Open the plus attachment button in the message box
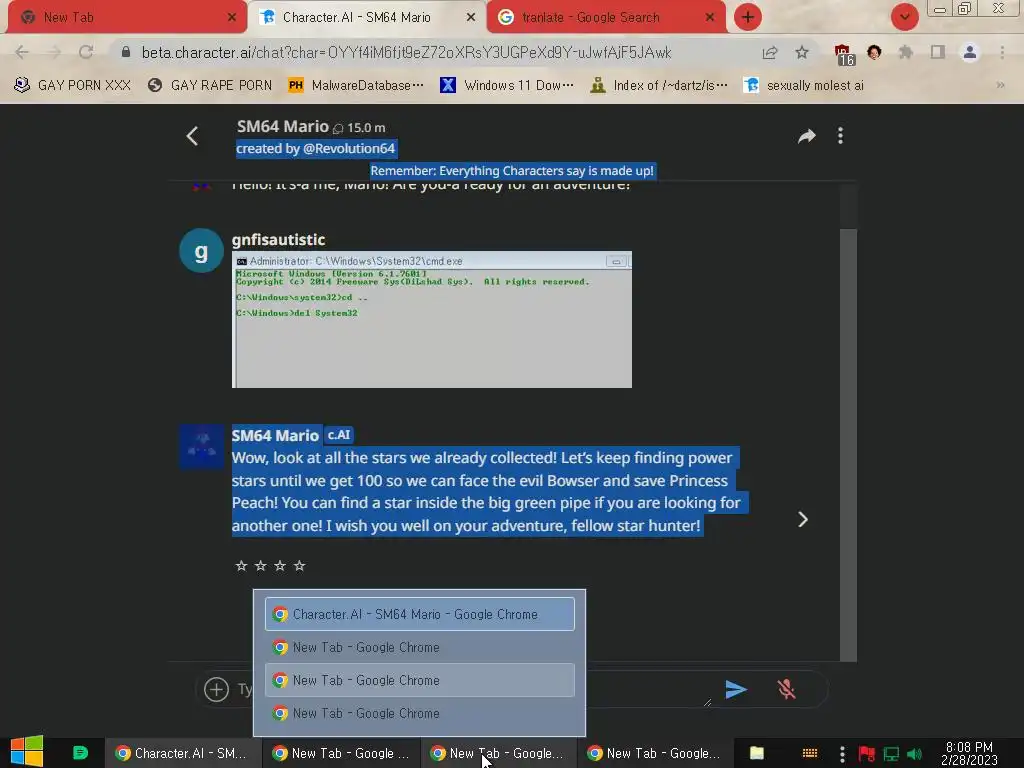This screenshot has width=1024, height=768. 216,689
